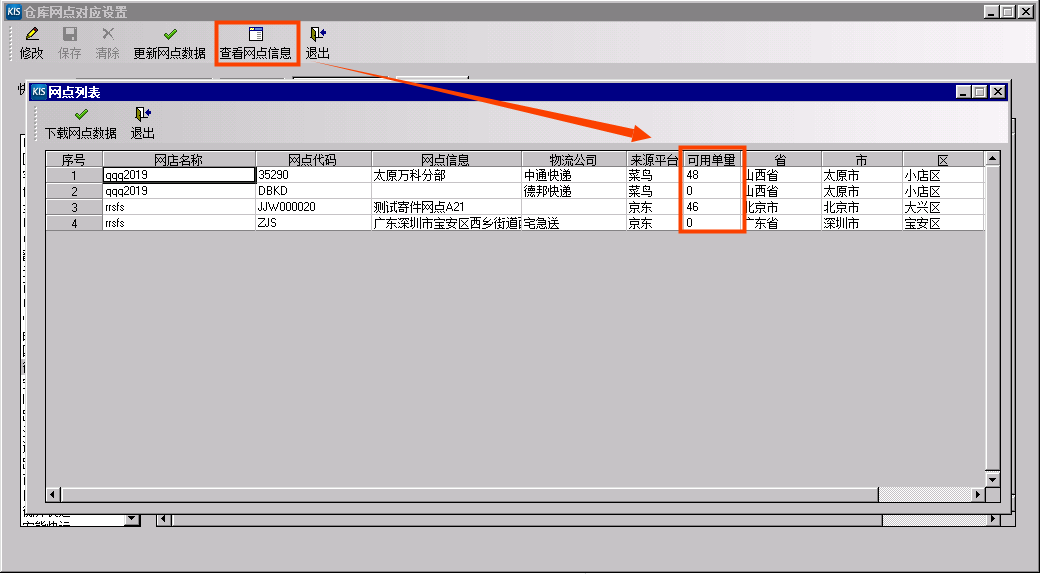Select the 网店名称 column header
This screenshot has width=1040, height=574.
pyautogui.click(x=179, y=160)
